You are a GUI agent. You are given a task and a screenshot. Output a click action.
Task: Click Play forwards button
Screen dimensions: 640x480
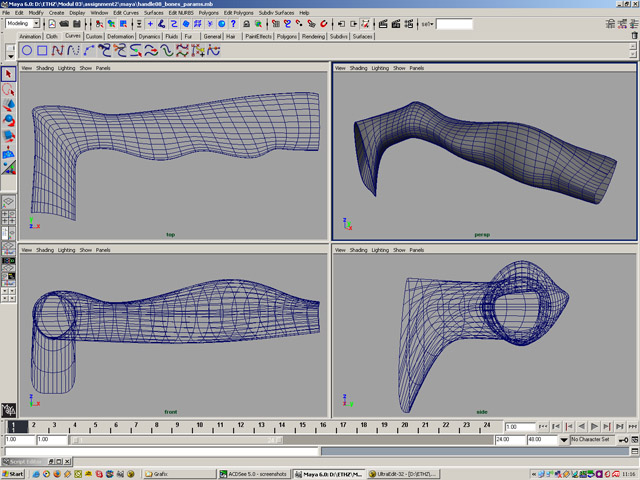point(595,427)
